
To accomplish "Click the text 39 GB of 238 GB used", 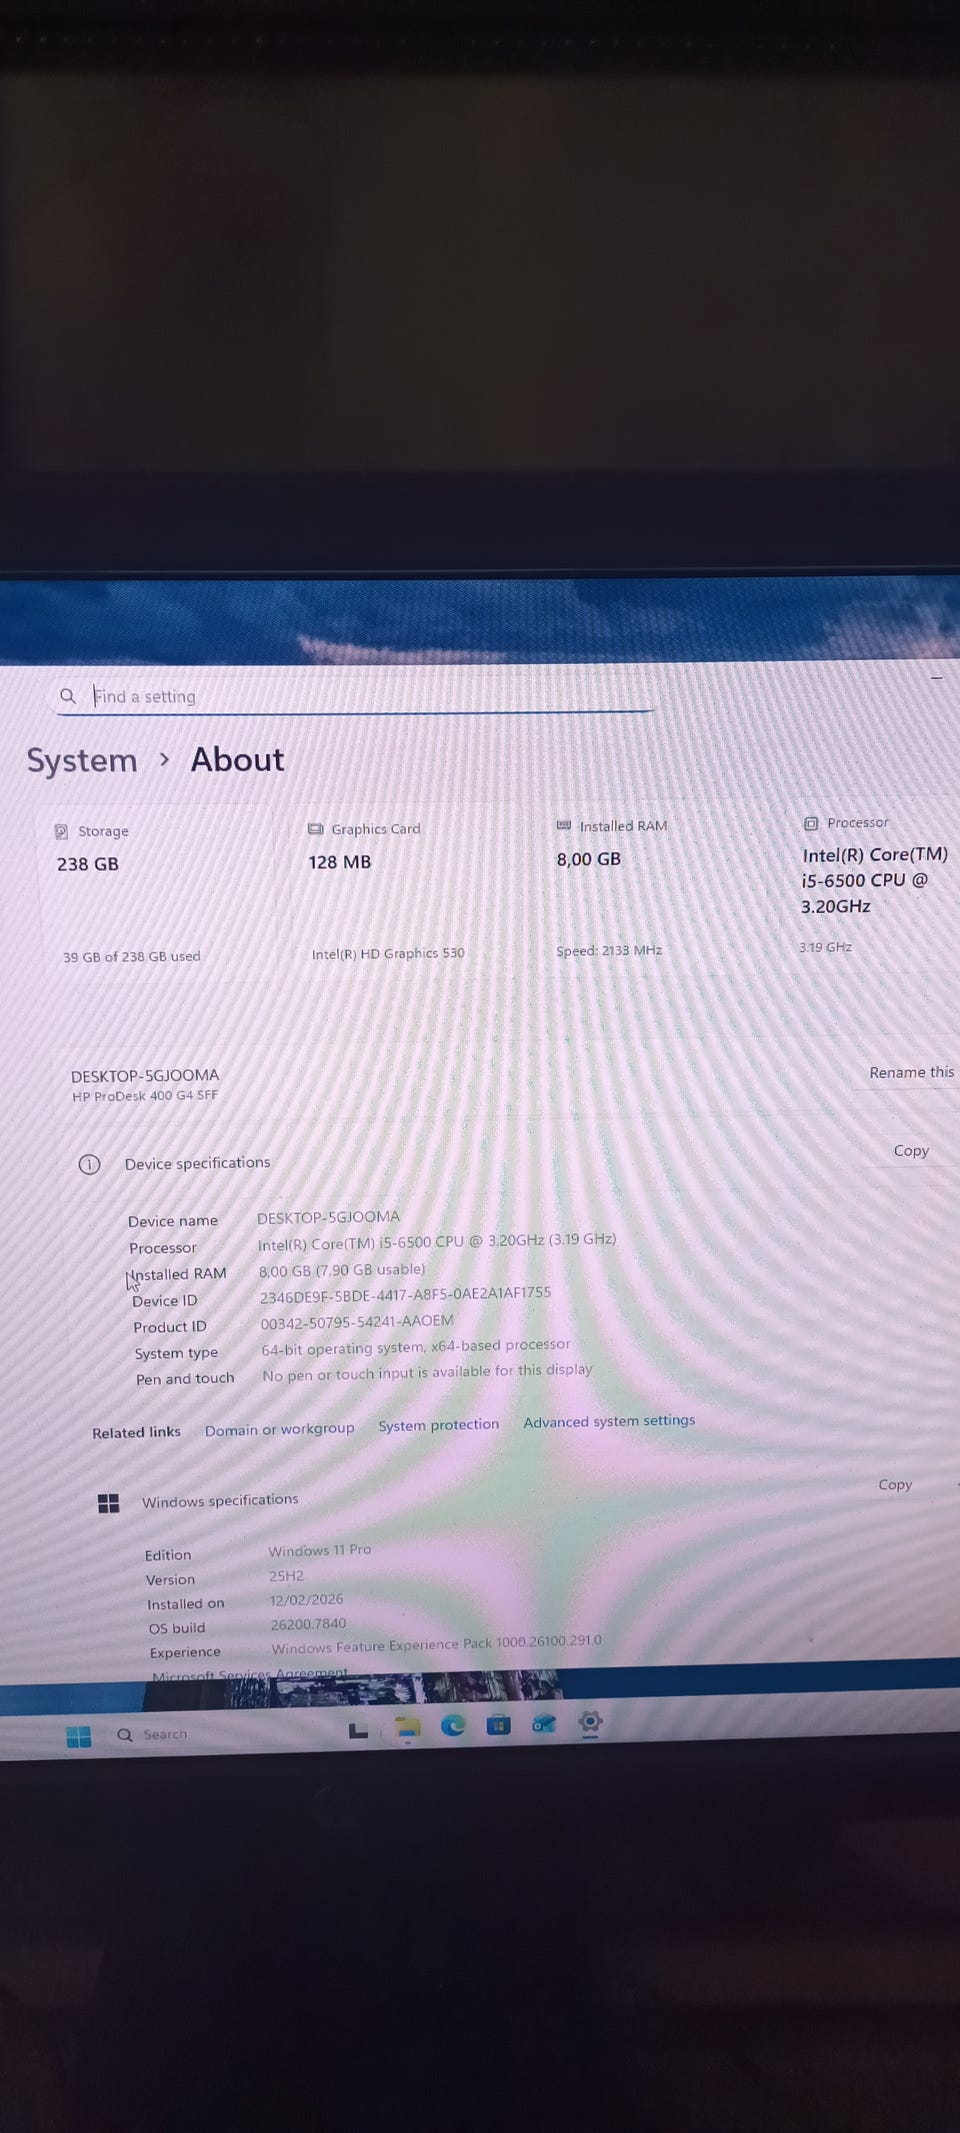I will (132, 957).
